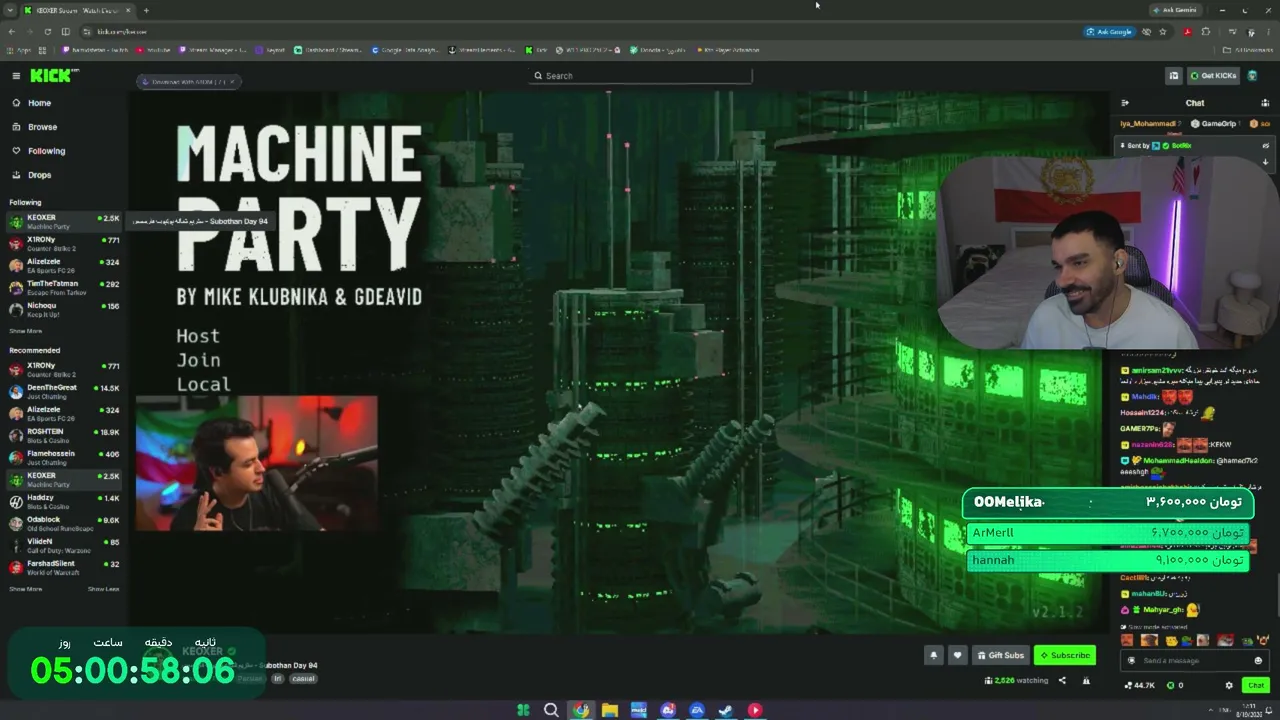Open chat settings gear
1280x720 pixels.
[1229, 685]
